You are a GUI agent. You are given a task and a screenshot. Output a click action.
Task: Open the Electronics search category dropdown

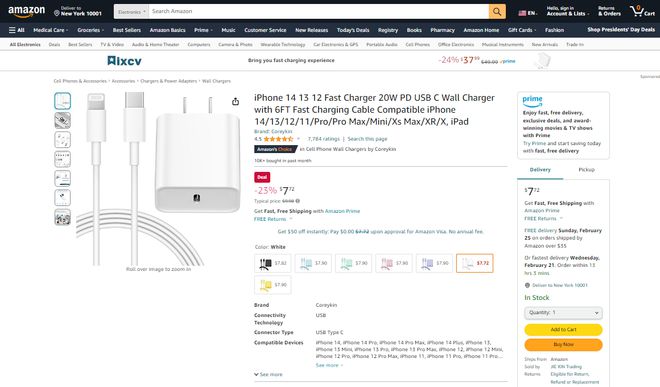[131, 12]
